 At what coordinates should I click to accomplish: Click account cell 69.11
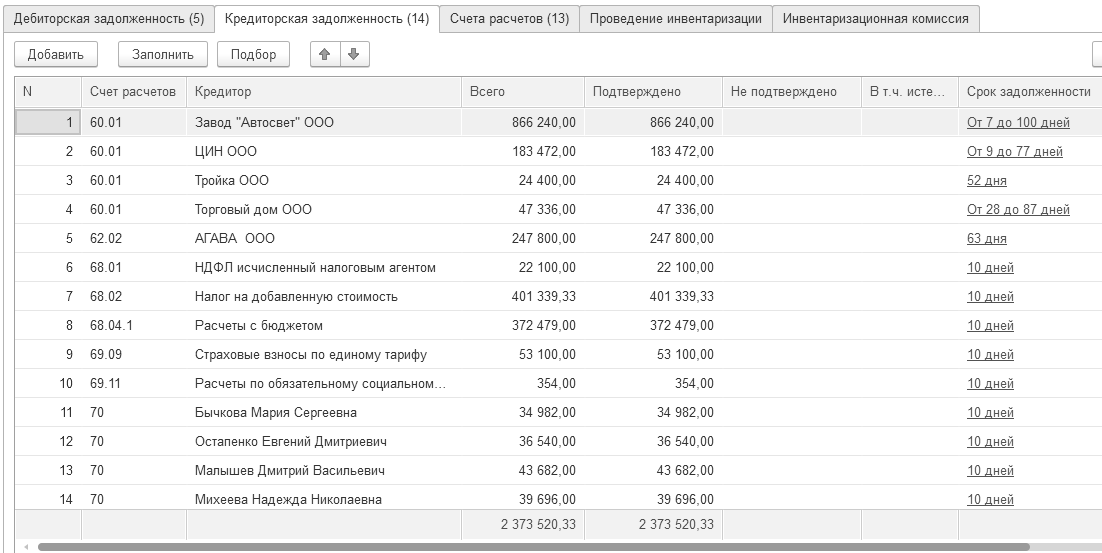134,384
